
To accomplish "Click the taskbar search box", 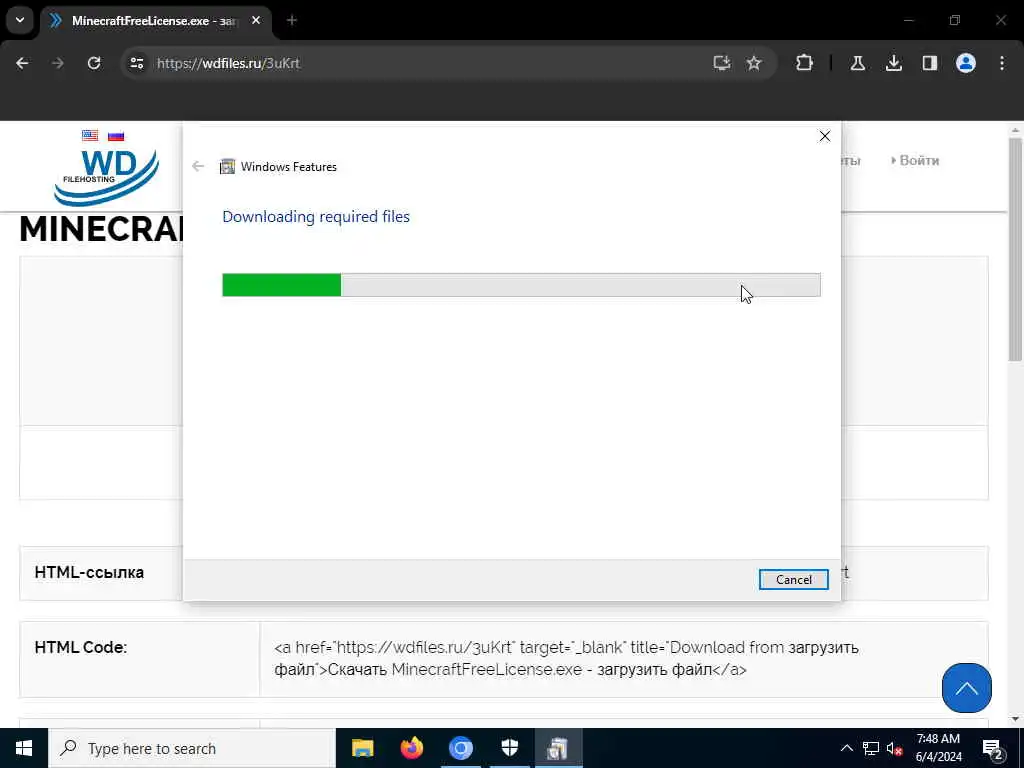I will 192,748.
